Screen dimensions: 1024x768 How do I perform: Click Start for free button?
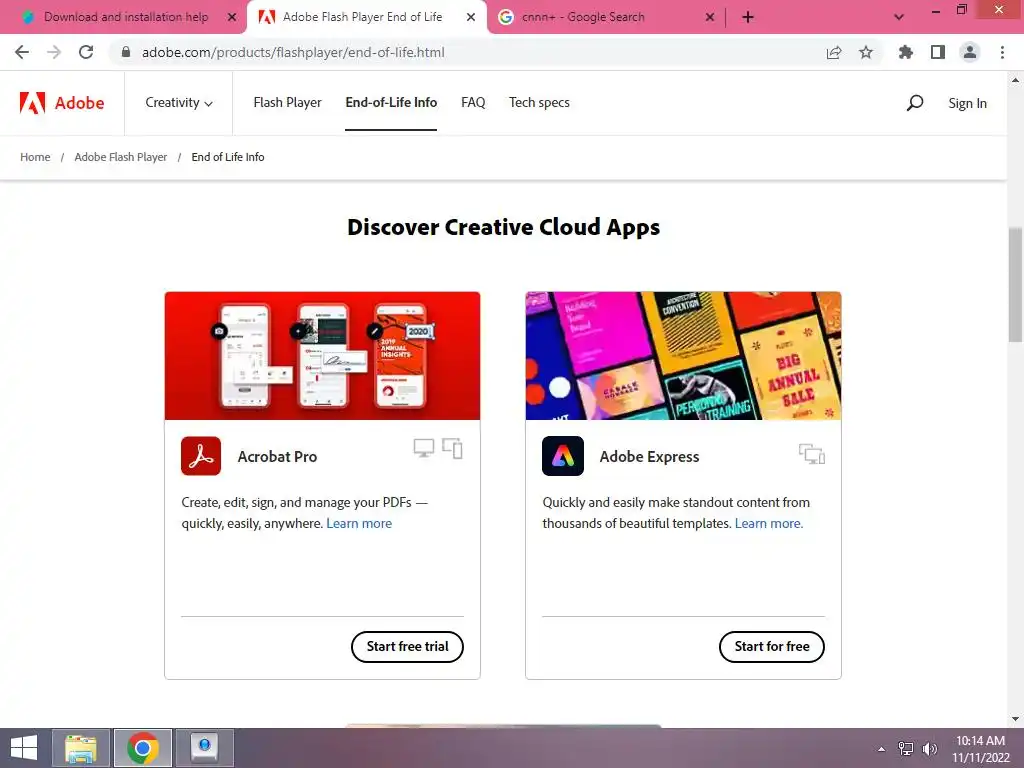pos(772,647)
